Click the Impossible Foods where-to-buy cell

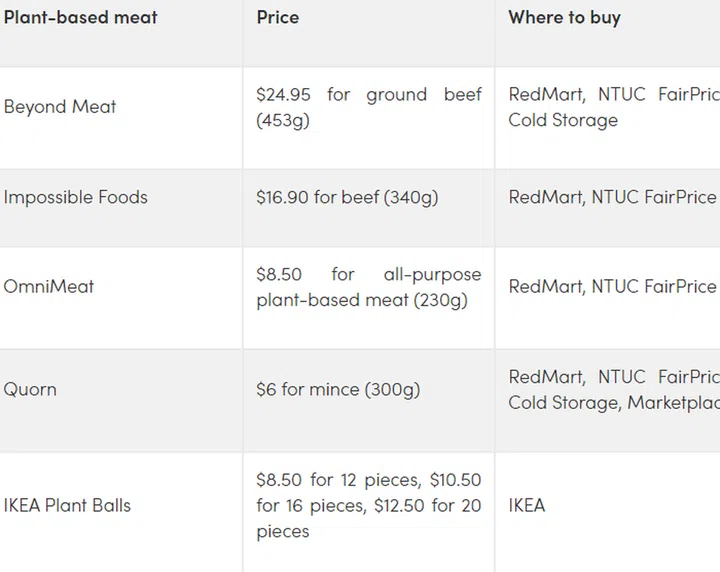coord(612,197)
